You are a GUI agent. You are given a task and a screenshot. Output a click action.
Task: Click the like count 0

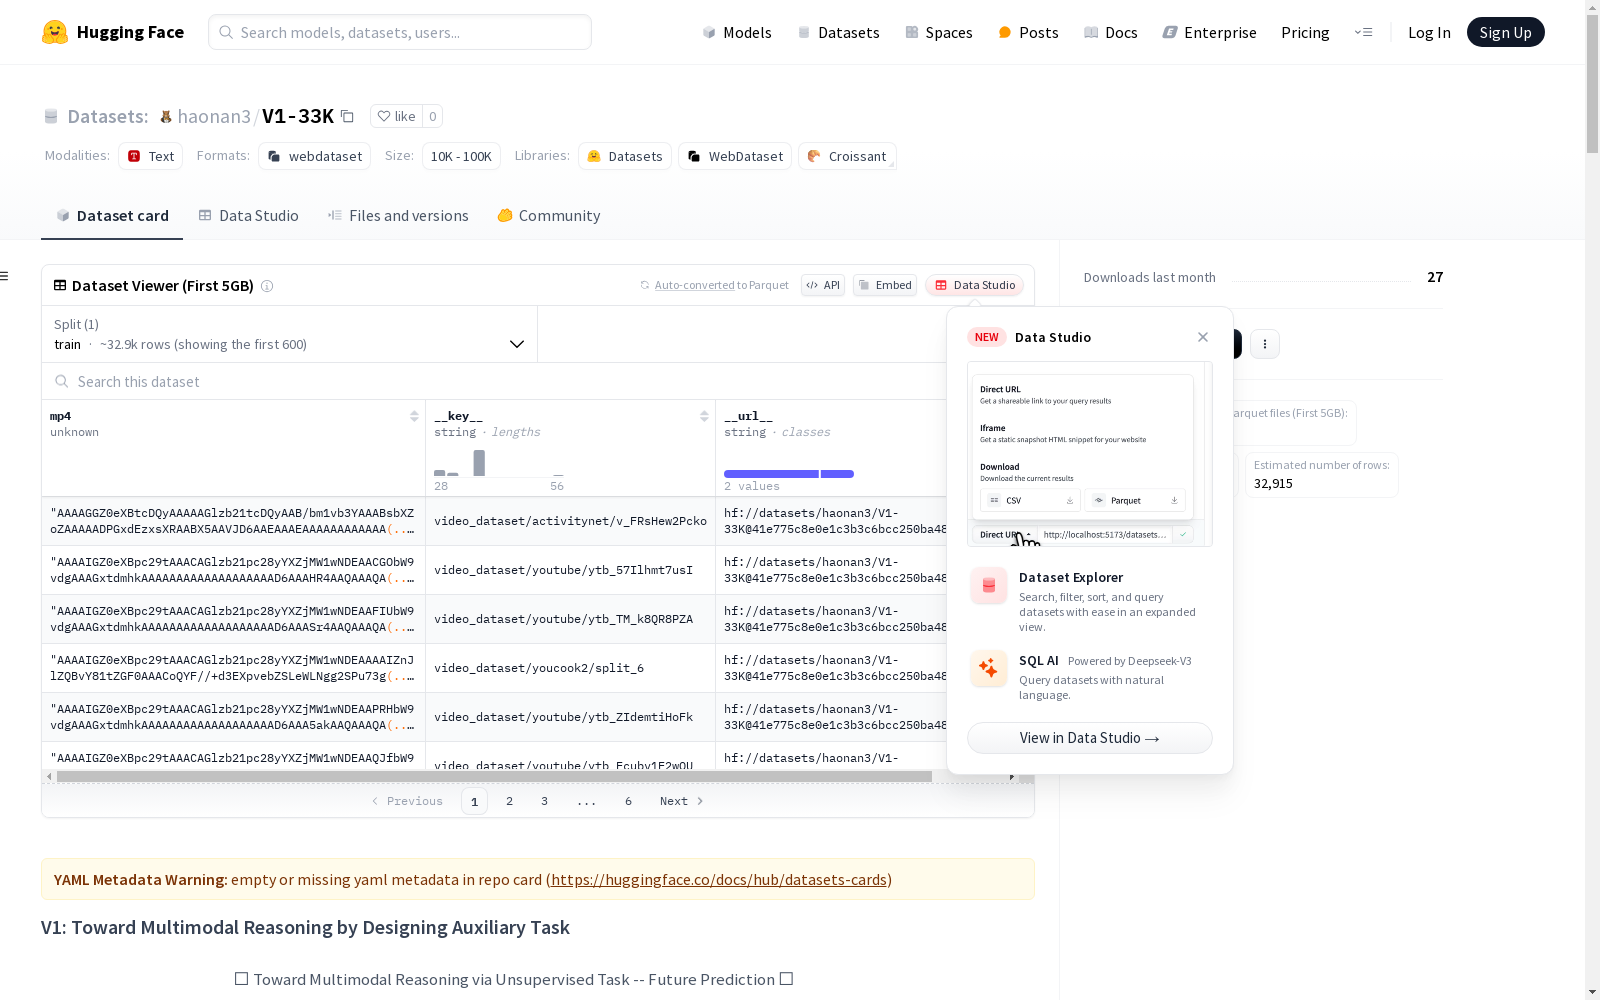pyautogui.click(x=432, y=116)
